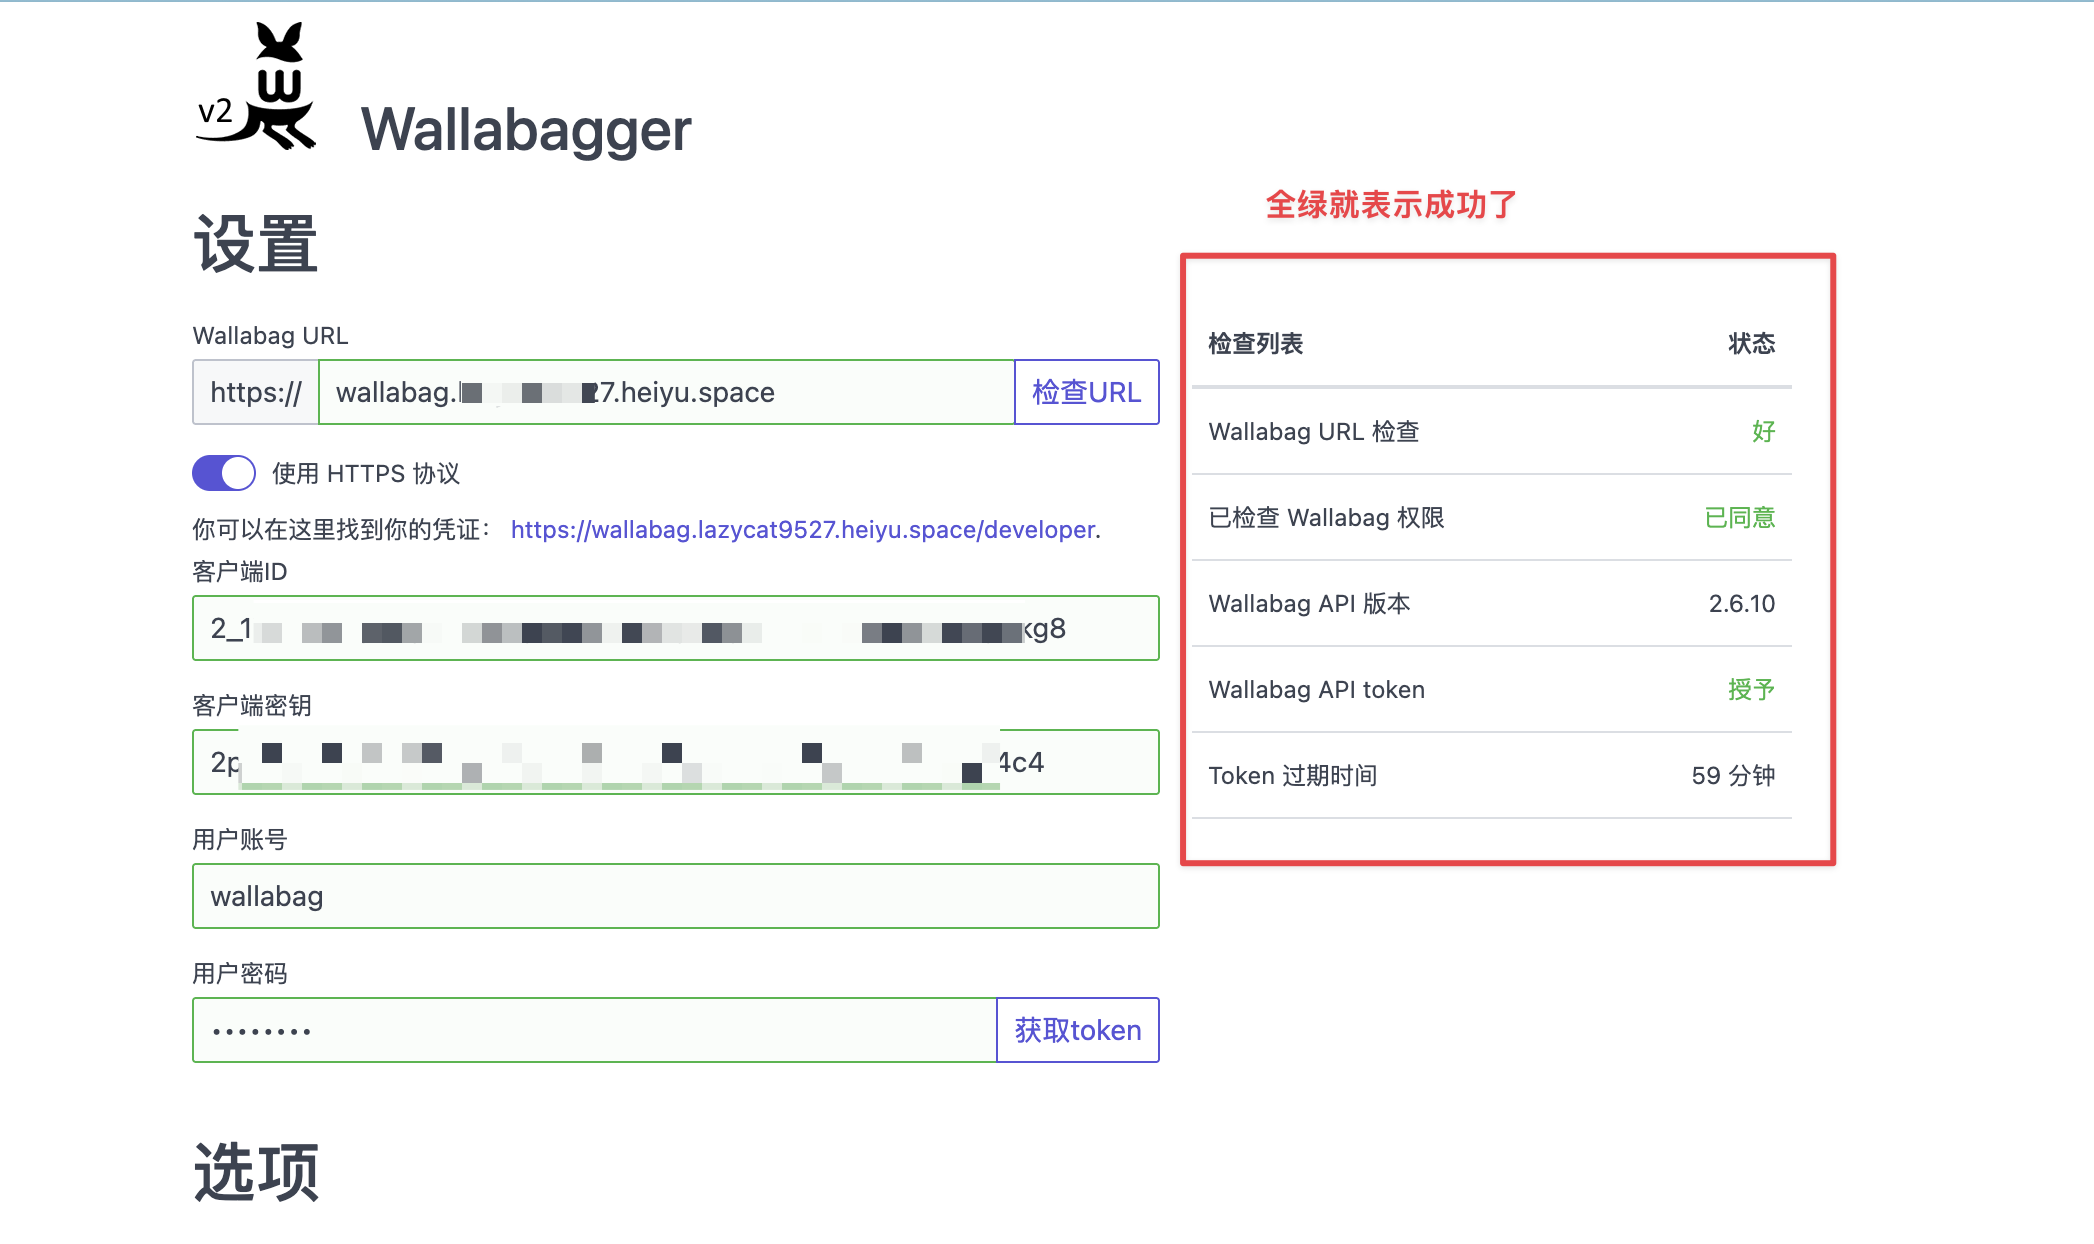Image resolution: width=2094 pixels, height=1244 pixels.
Task: Click the https:// prefix label
Action: pos(256,392)
